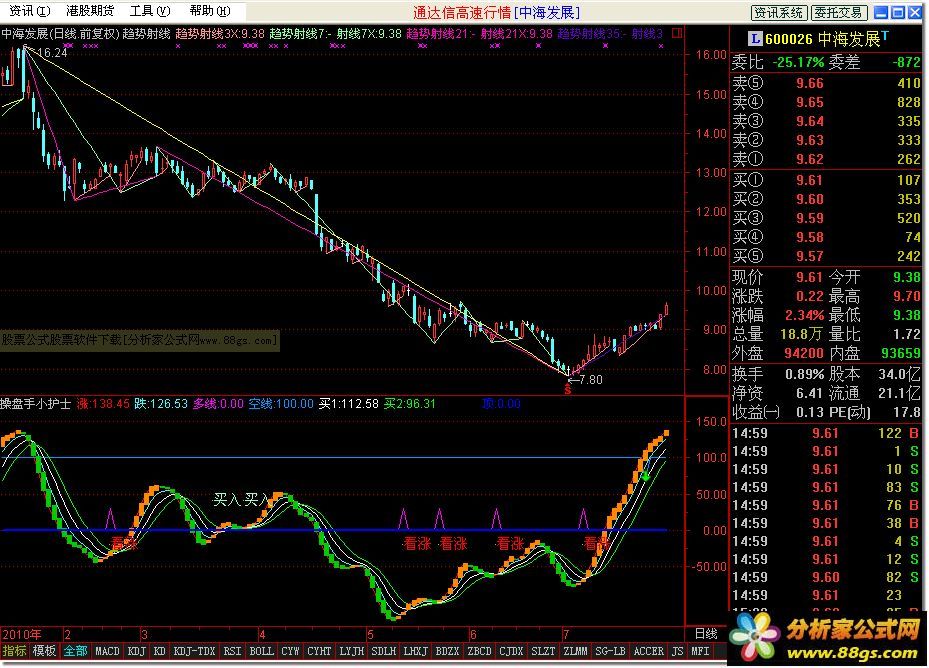Switch to the LHXJ indicator tab
The height and width of the screenshot is (668, 929).
point(415,651)
